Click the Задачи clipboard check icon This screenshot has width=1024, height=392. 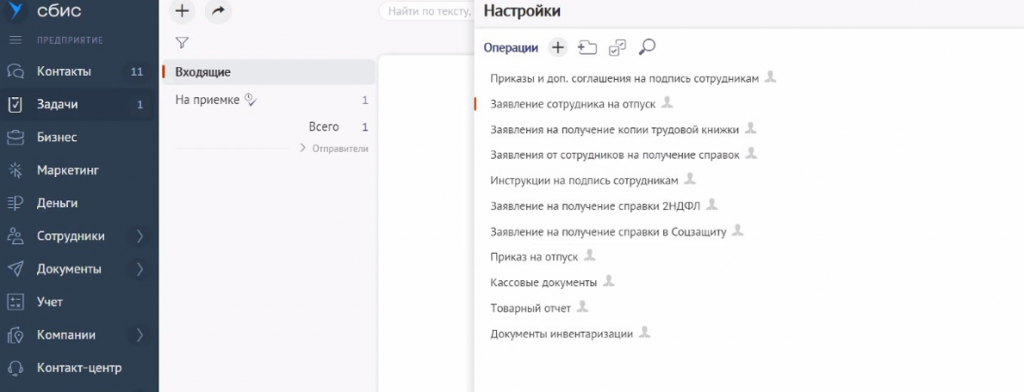coord(16,105)
